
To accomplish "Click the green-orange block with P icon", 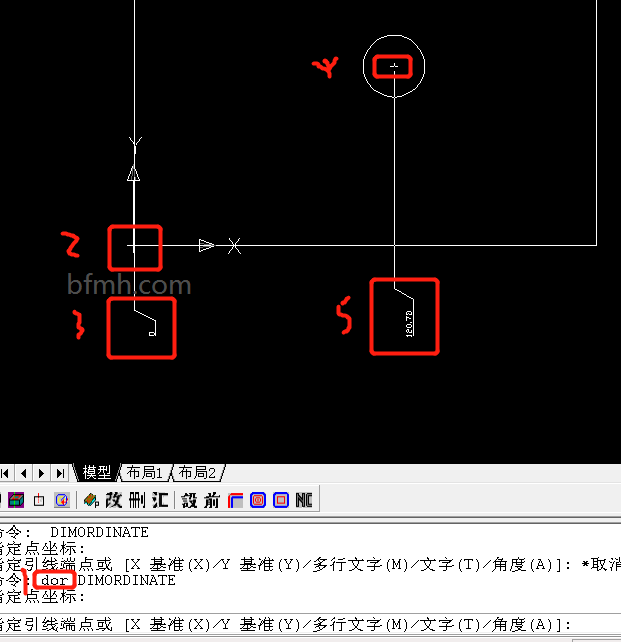I will pos(91,500).
